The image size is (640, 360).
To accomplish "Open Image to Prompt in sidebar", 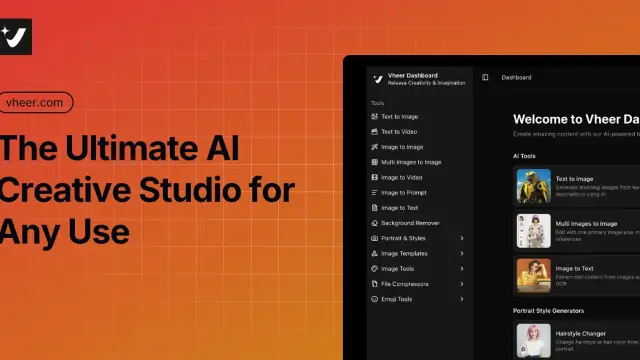I will coord(404,193).
